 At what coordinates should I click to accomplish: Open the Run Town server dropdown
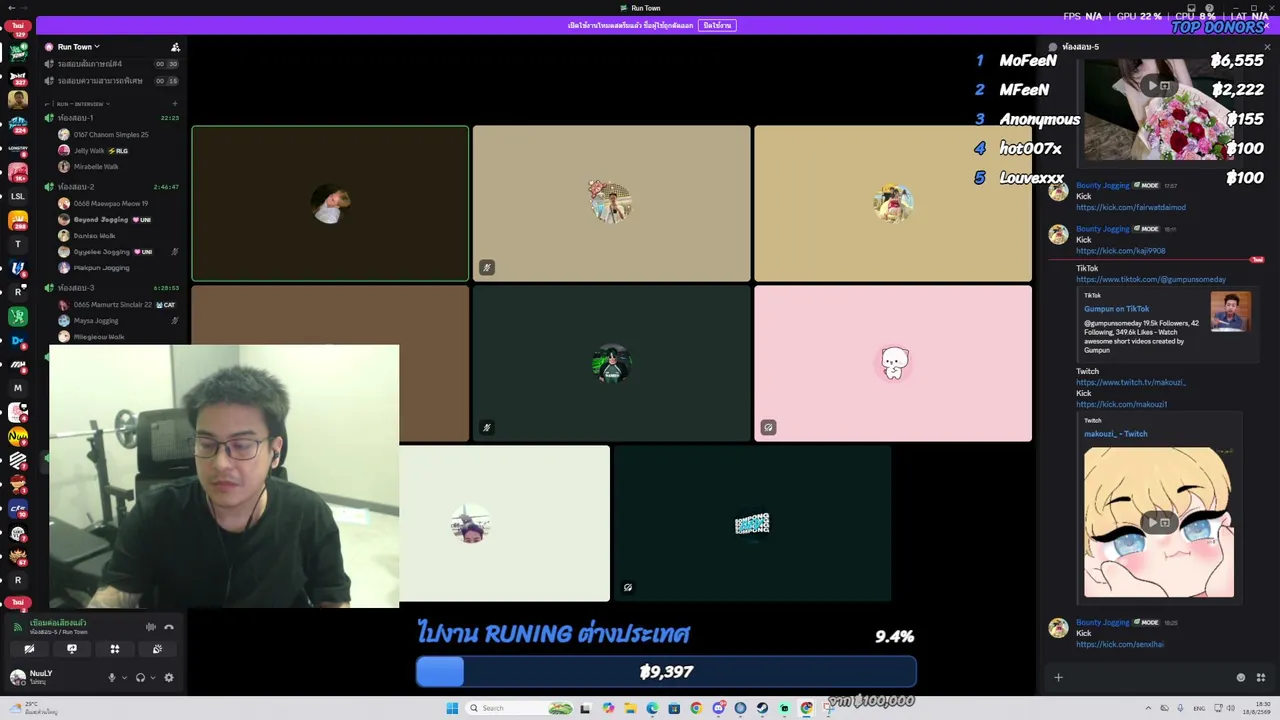78,47
